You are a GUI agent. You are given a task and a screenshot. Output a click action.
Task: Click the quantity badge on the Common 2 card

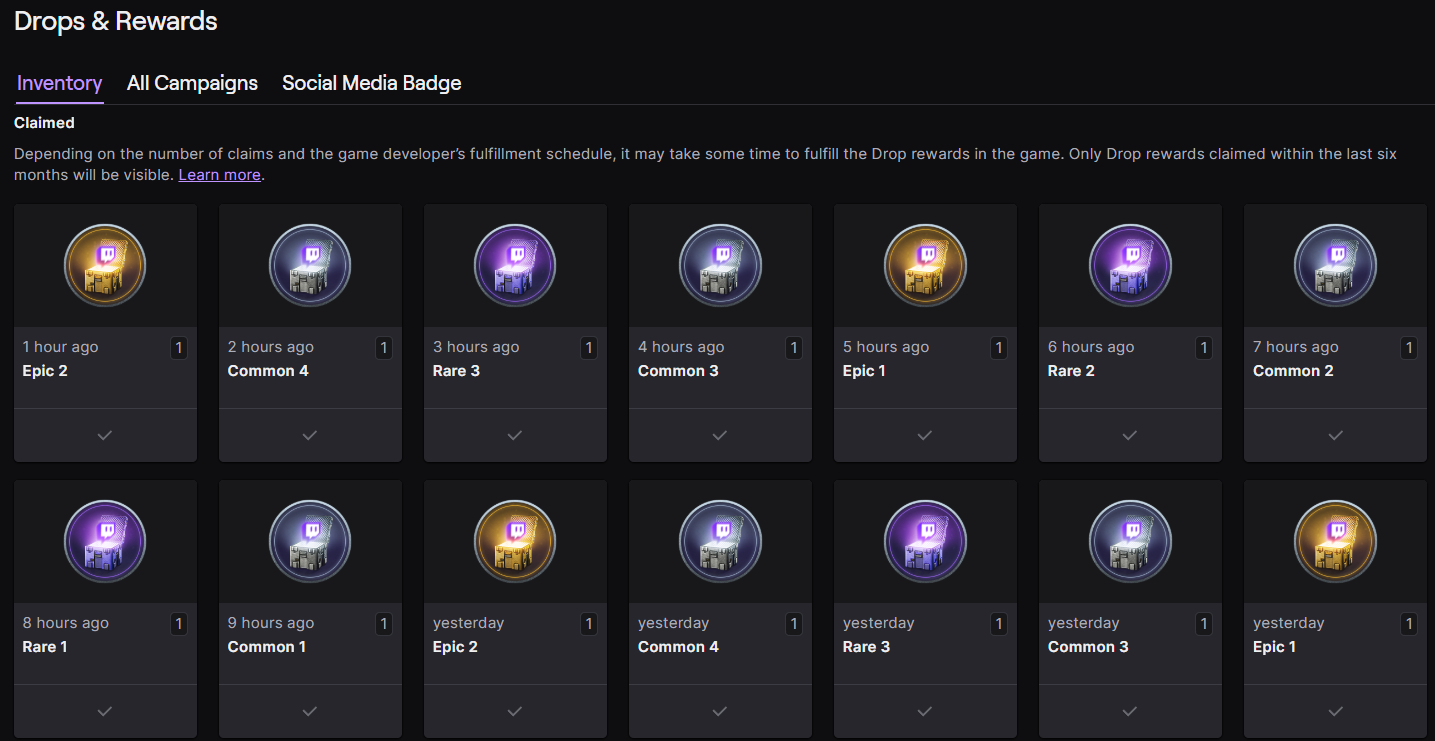[1409, 348]
